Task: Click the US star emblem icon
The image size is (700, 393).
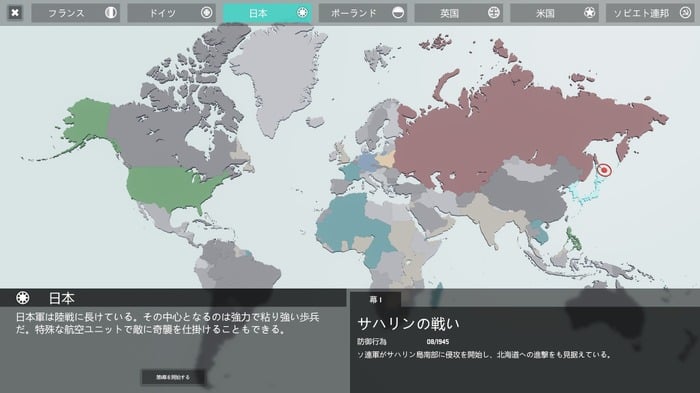Action: pyautogui.click(x=589, y=13)
